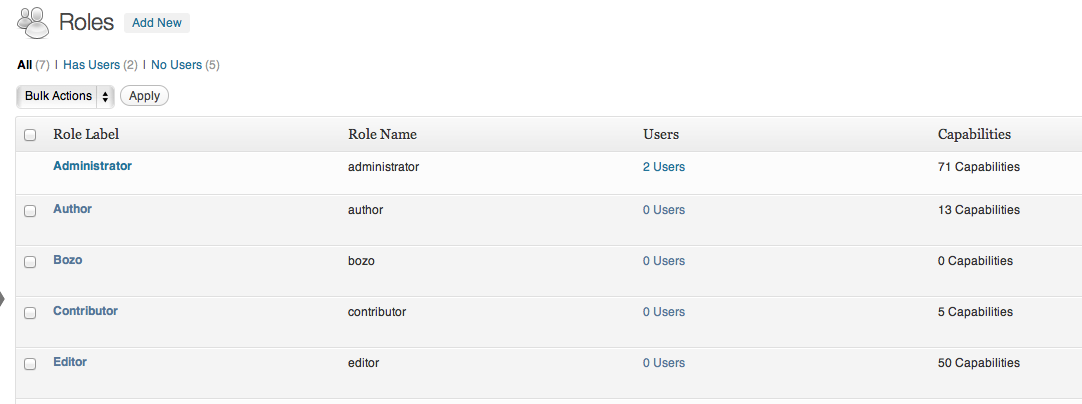Viewport: 1082px width, 404px height.
Task: Expand the collapsed sidebar arrow on left edge
Action: 3,298
